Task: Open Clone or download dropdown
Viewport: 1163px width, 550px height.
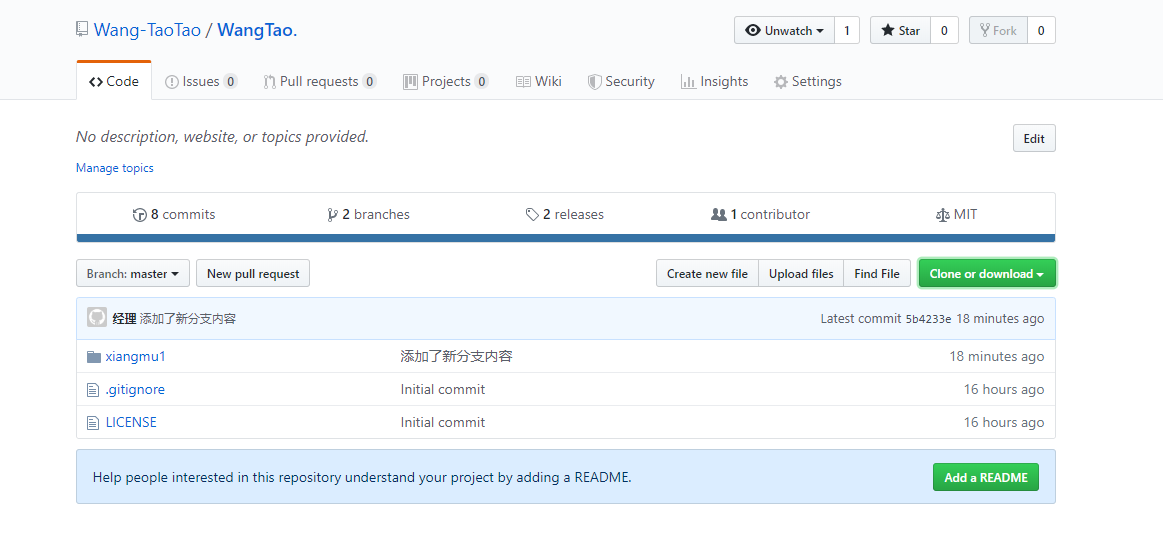Action: (x=987, y=274)
